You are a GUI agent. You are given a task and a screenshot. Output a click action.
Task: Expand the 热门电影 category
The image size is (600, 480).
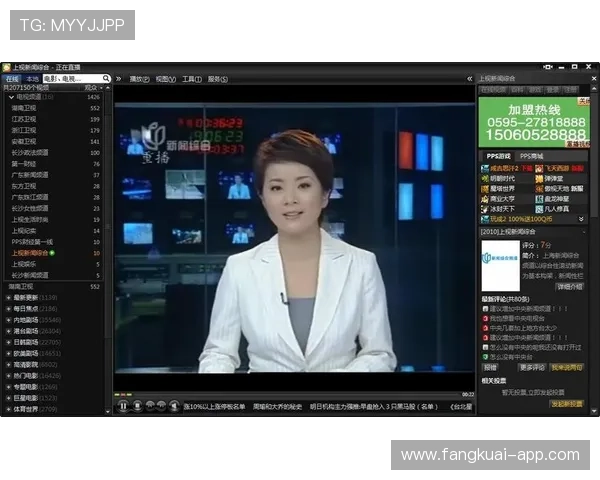pos(8,376)
